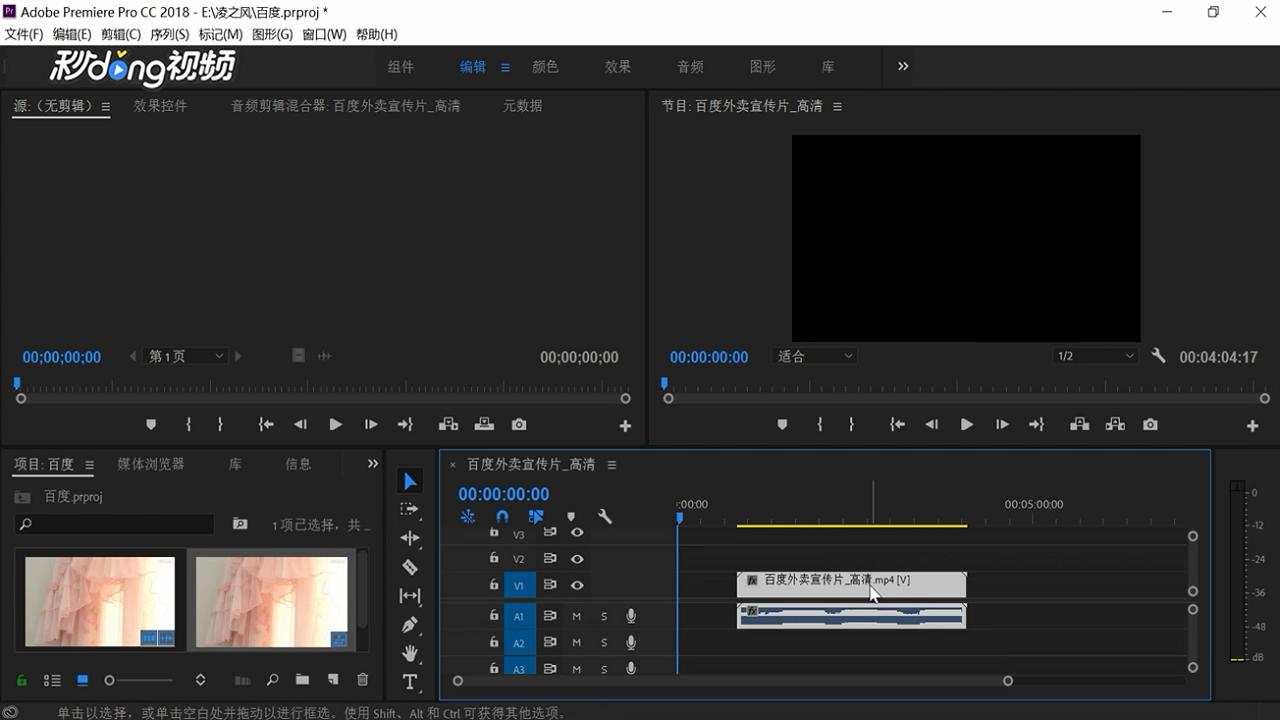Create a new bin in project panel
The image size is (1280, 720).
click(x=302, y=680)
